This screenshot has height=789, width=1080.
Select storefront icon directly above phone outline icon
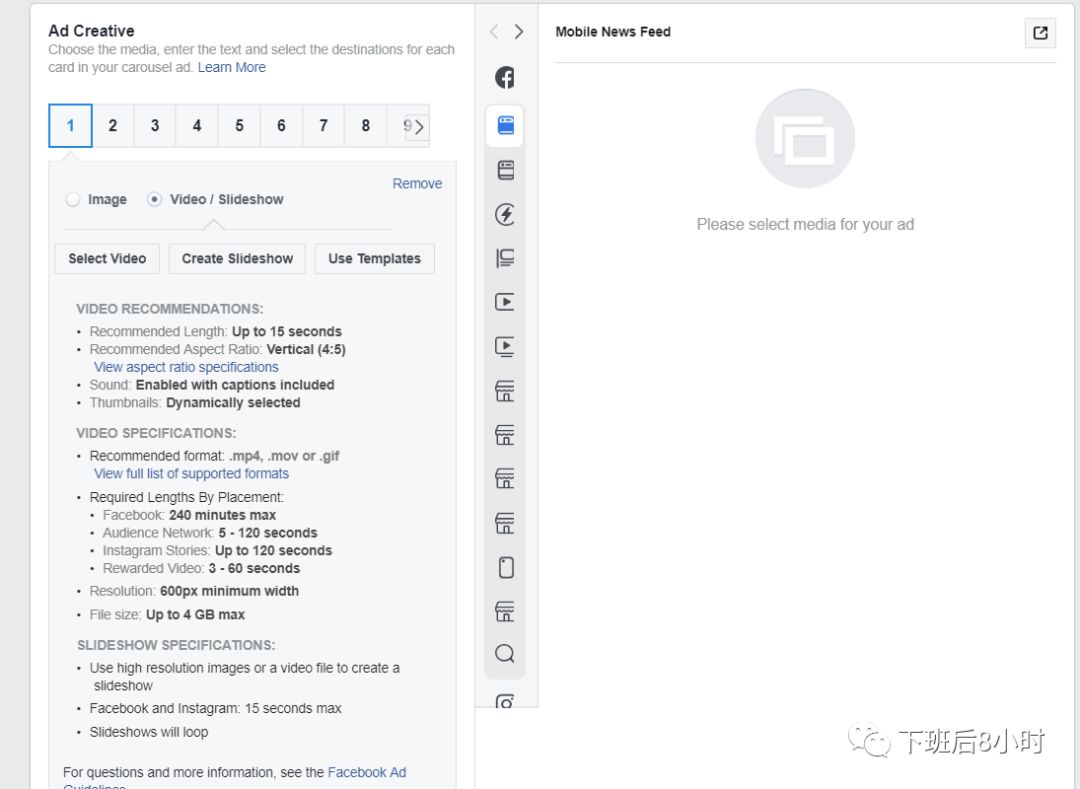[505, 523]
